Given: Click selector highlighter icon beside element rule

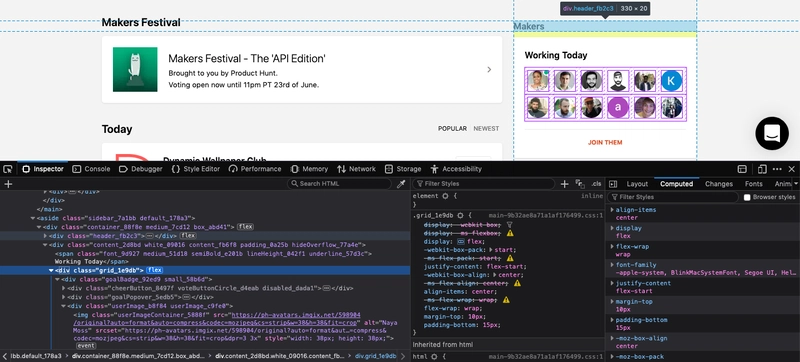Looking at the screenshot, I should coord(445,196).
